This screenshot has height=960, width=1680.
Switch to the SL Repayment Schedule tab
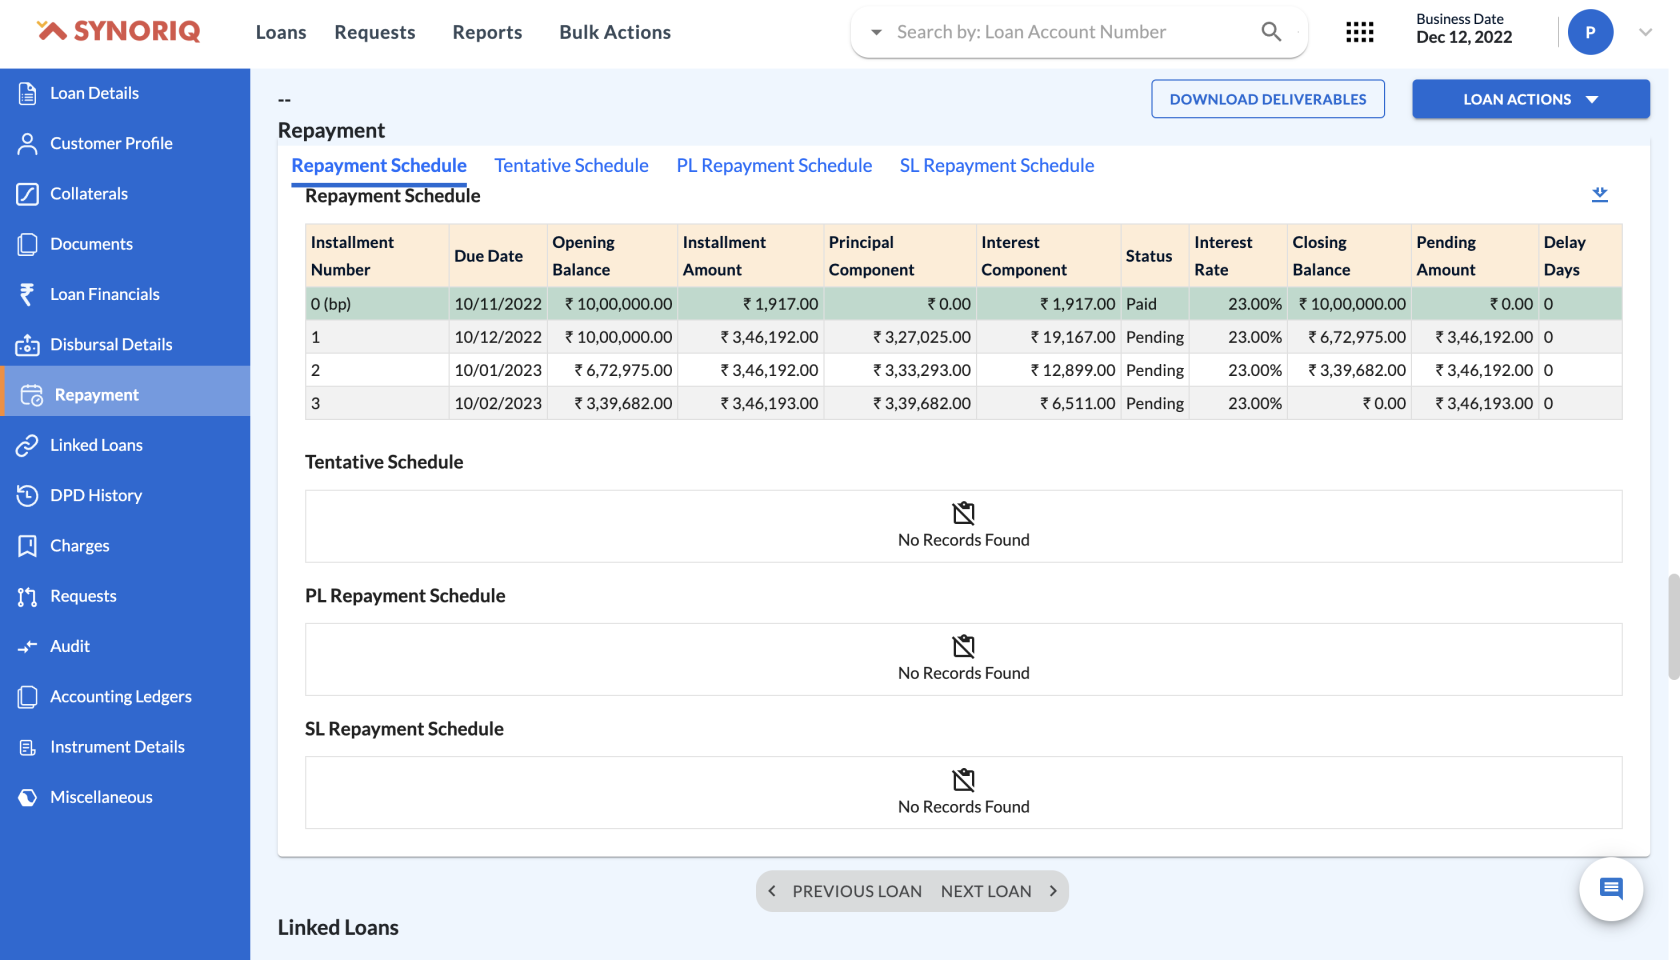[x=997, y=166]
